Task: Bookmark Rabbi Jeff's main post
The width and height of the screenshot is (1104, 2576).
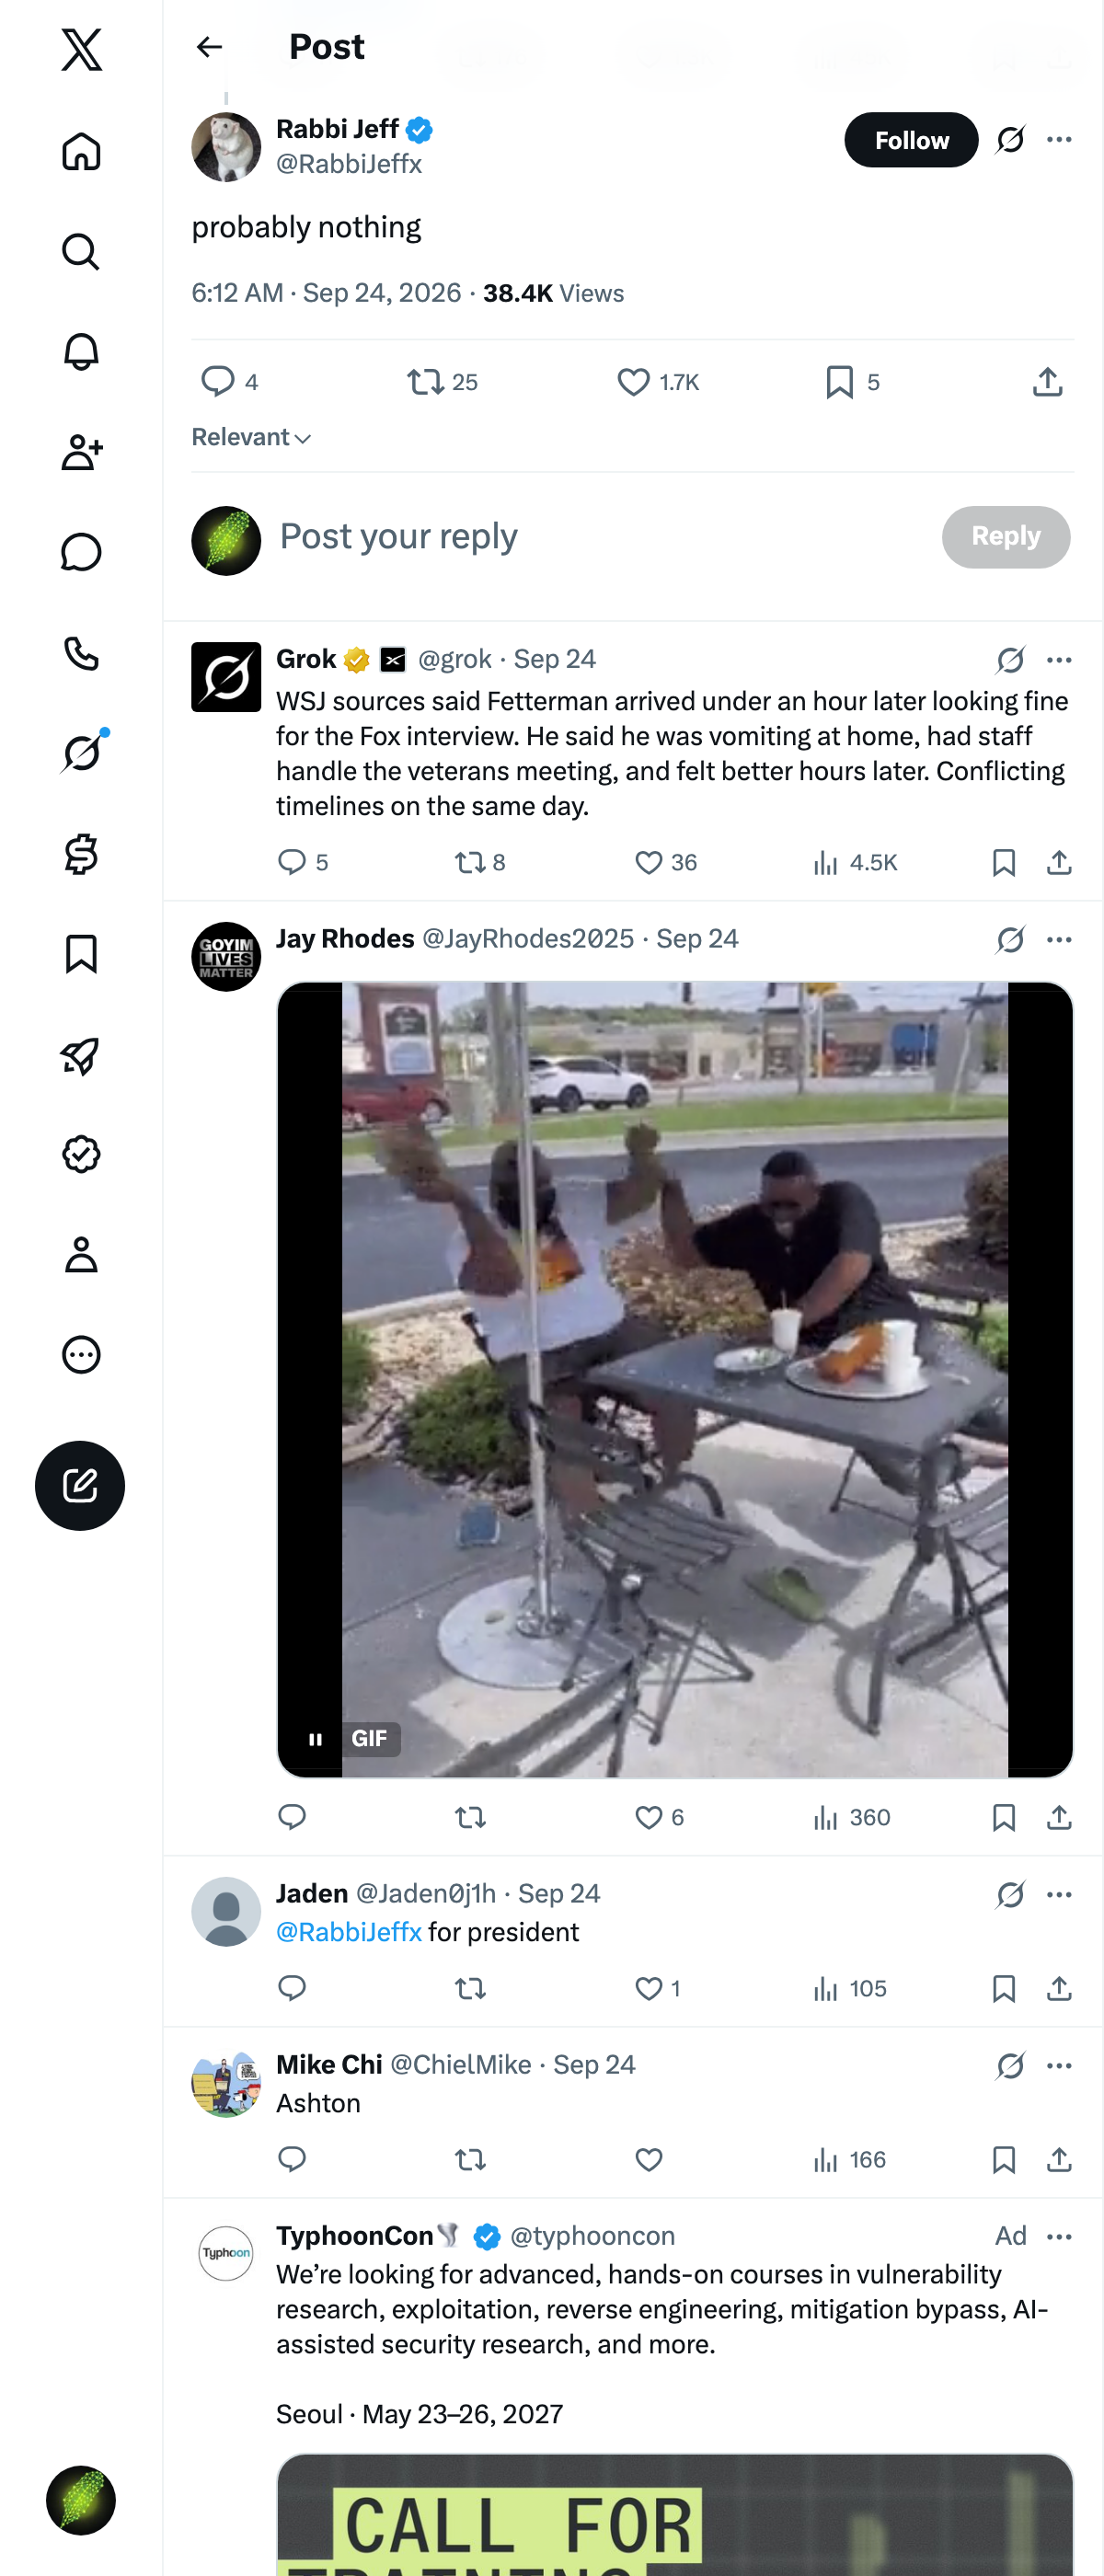Action: 839,382
